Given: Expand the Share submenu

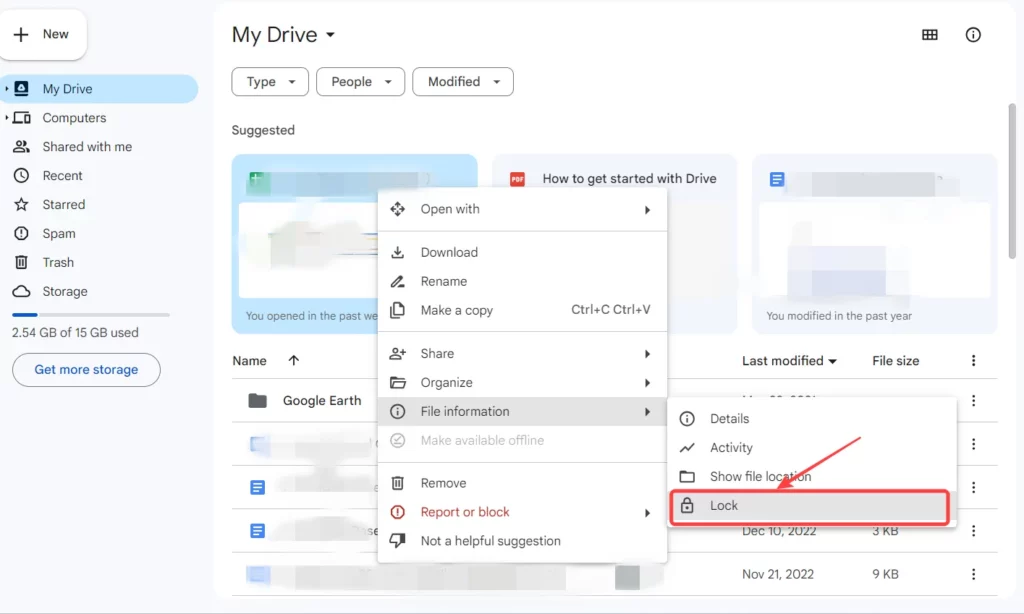Looking at the screenshot, I should [522, 354].
